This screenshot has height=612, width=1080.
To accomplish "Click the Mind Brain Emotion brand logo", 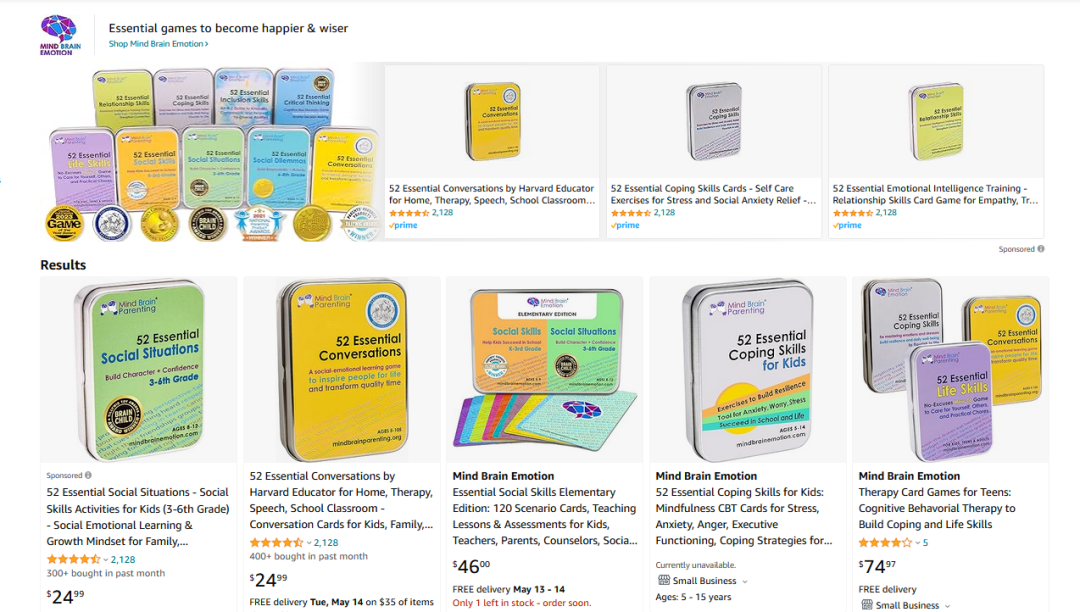I will coord(57,35).
